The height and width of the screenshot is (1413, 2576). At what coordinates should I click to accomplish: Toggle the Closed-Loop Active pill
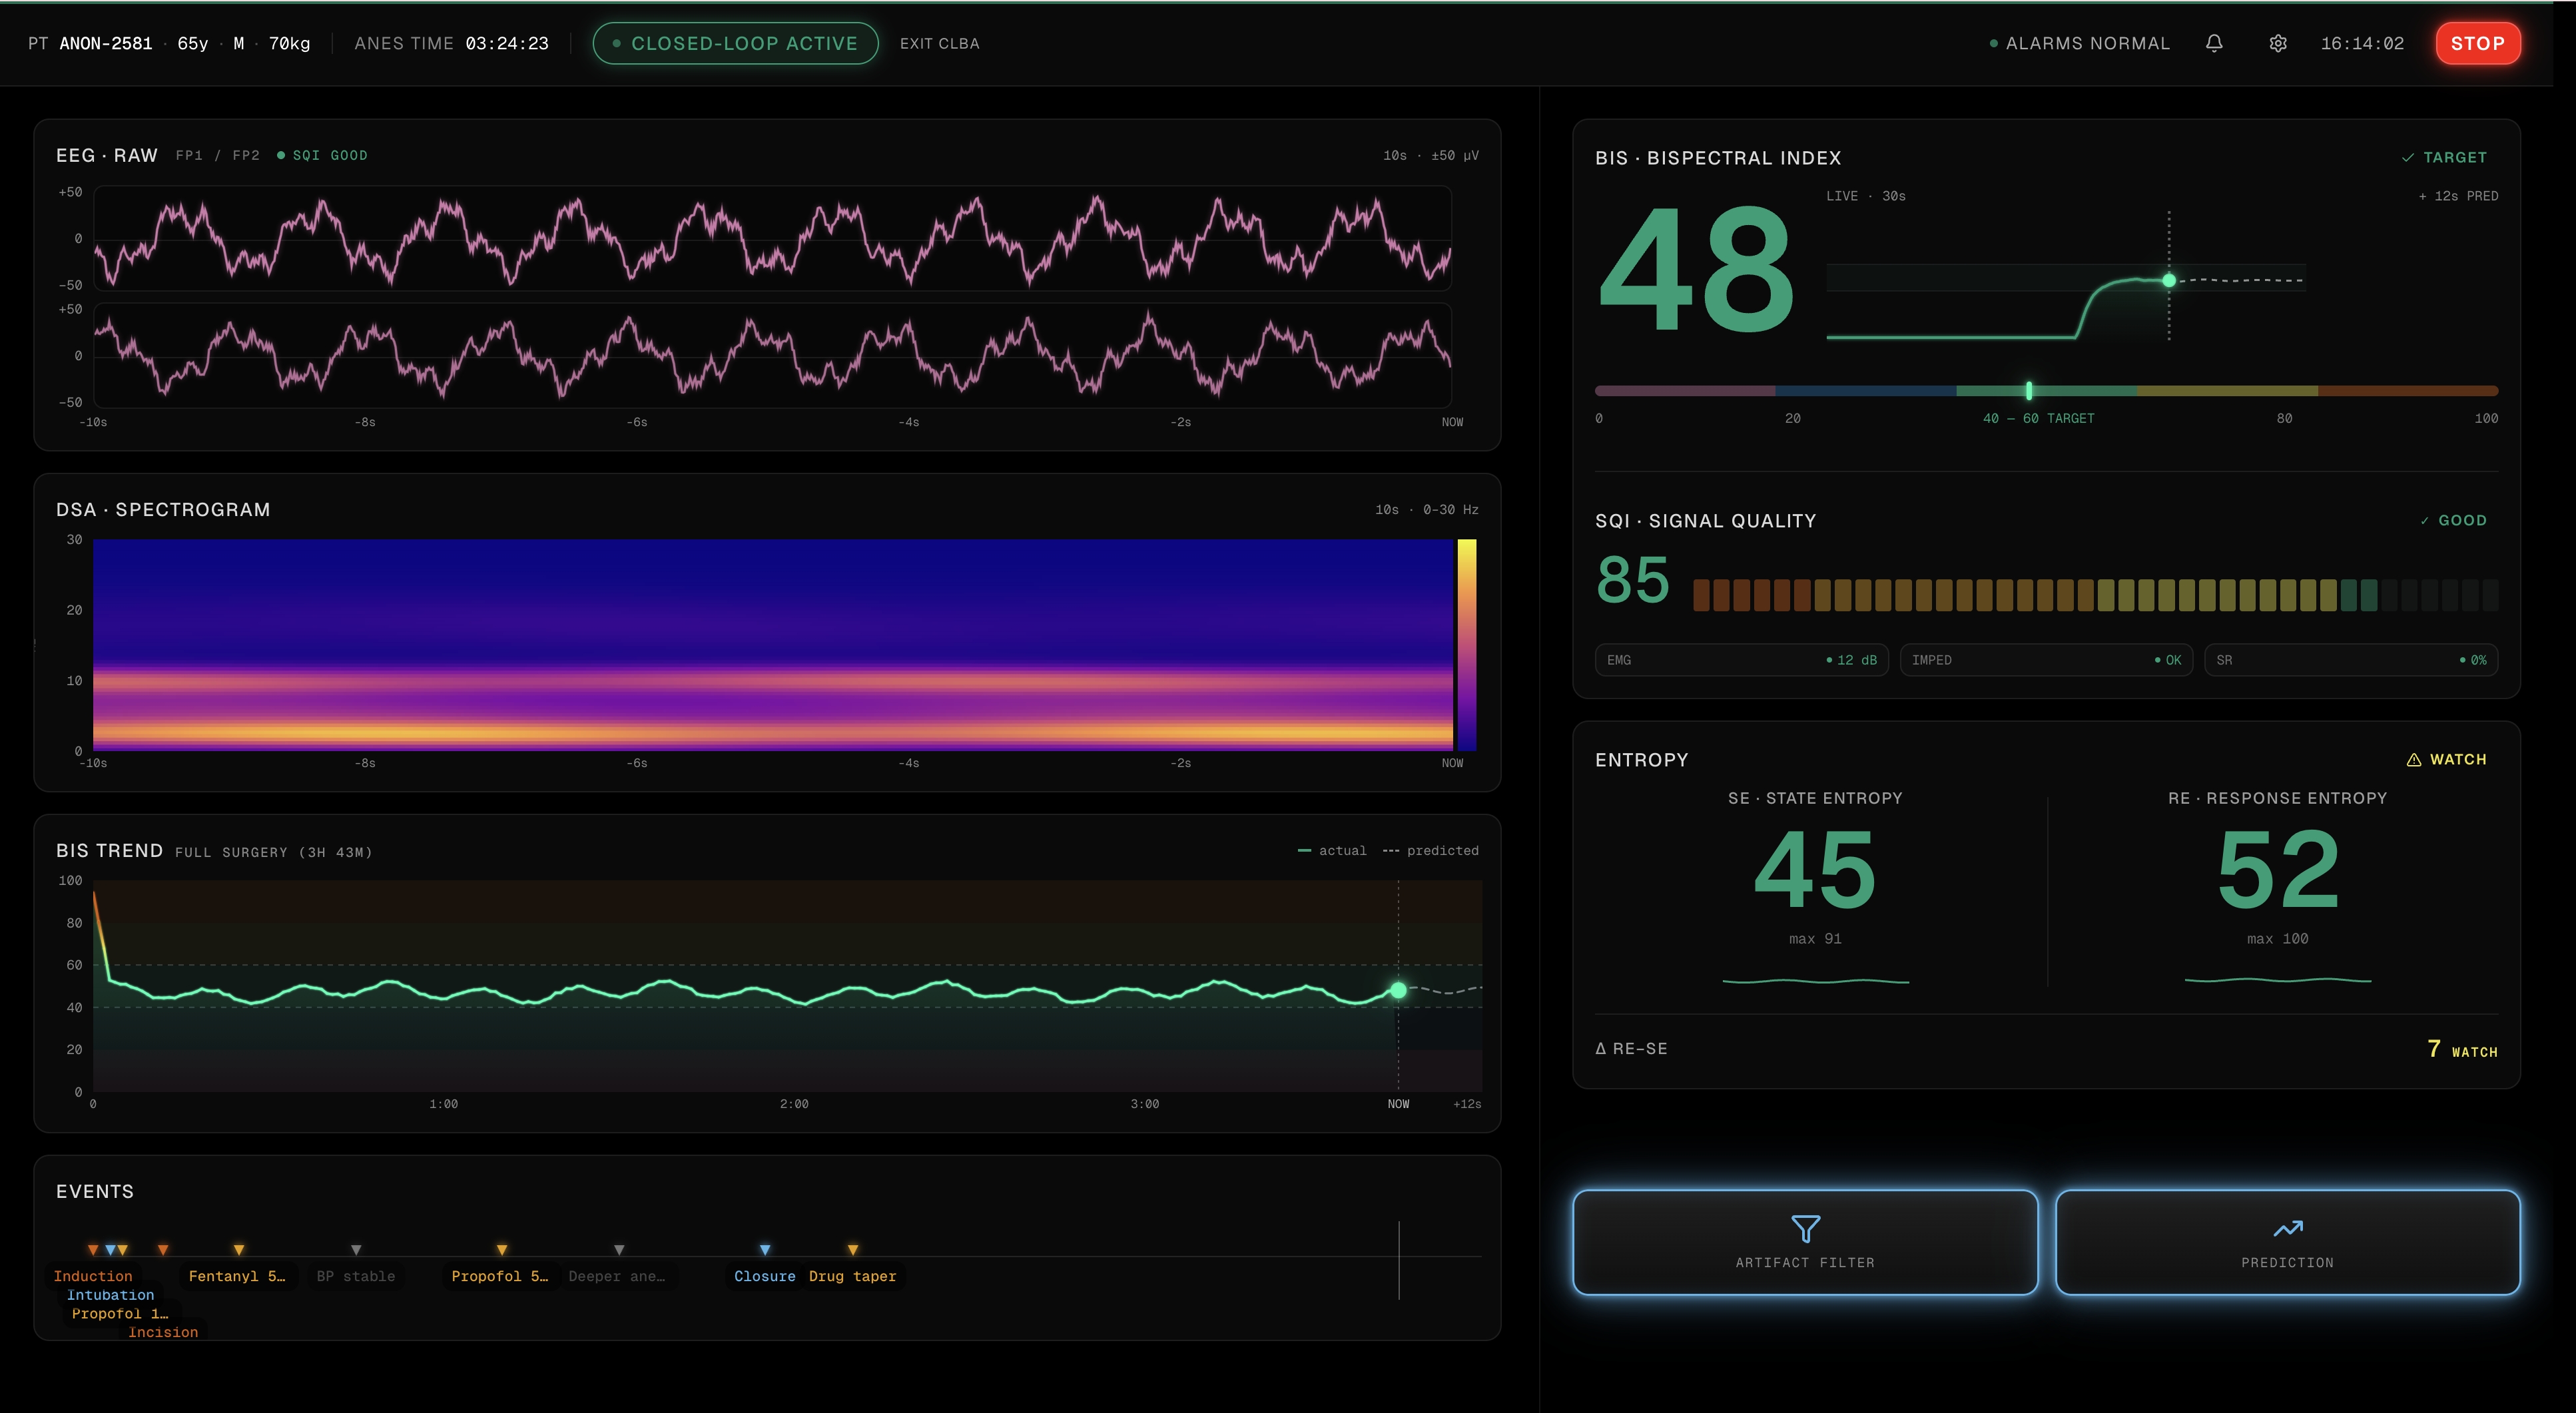click(735, 43)
